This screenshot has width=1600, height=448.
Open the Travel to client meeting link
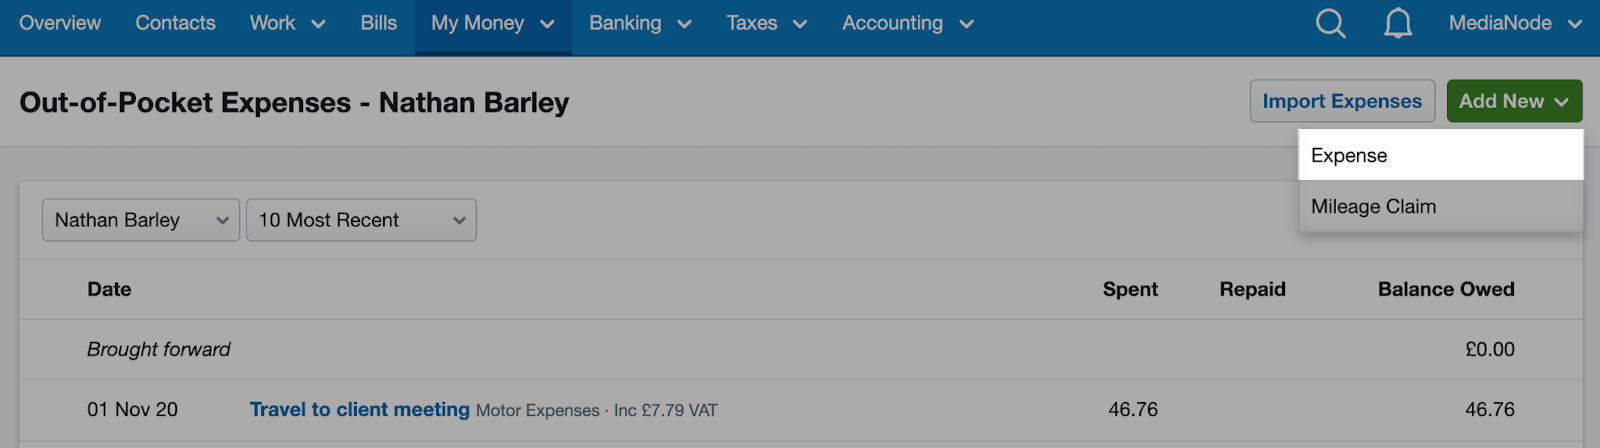tap(360, 409)
